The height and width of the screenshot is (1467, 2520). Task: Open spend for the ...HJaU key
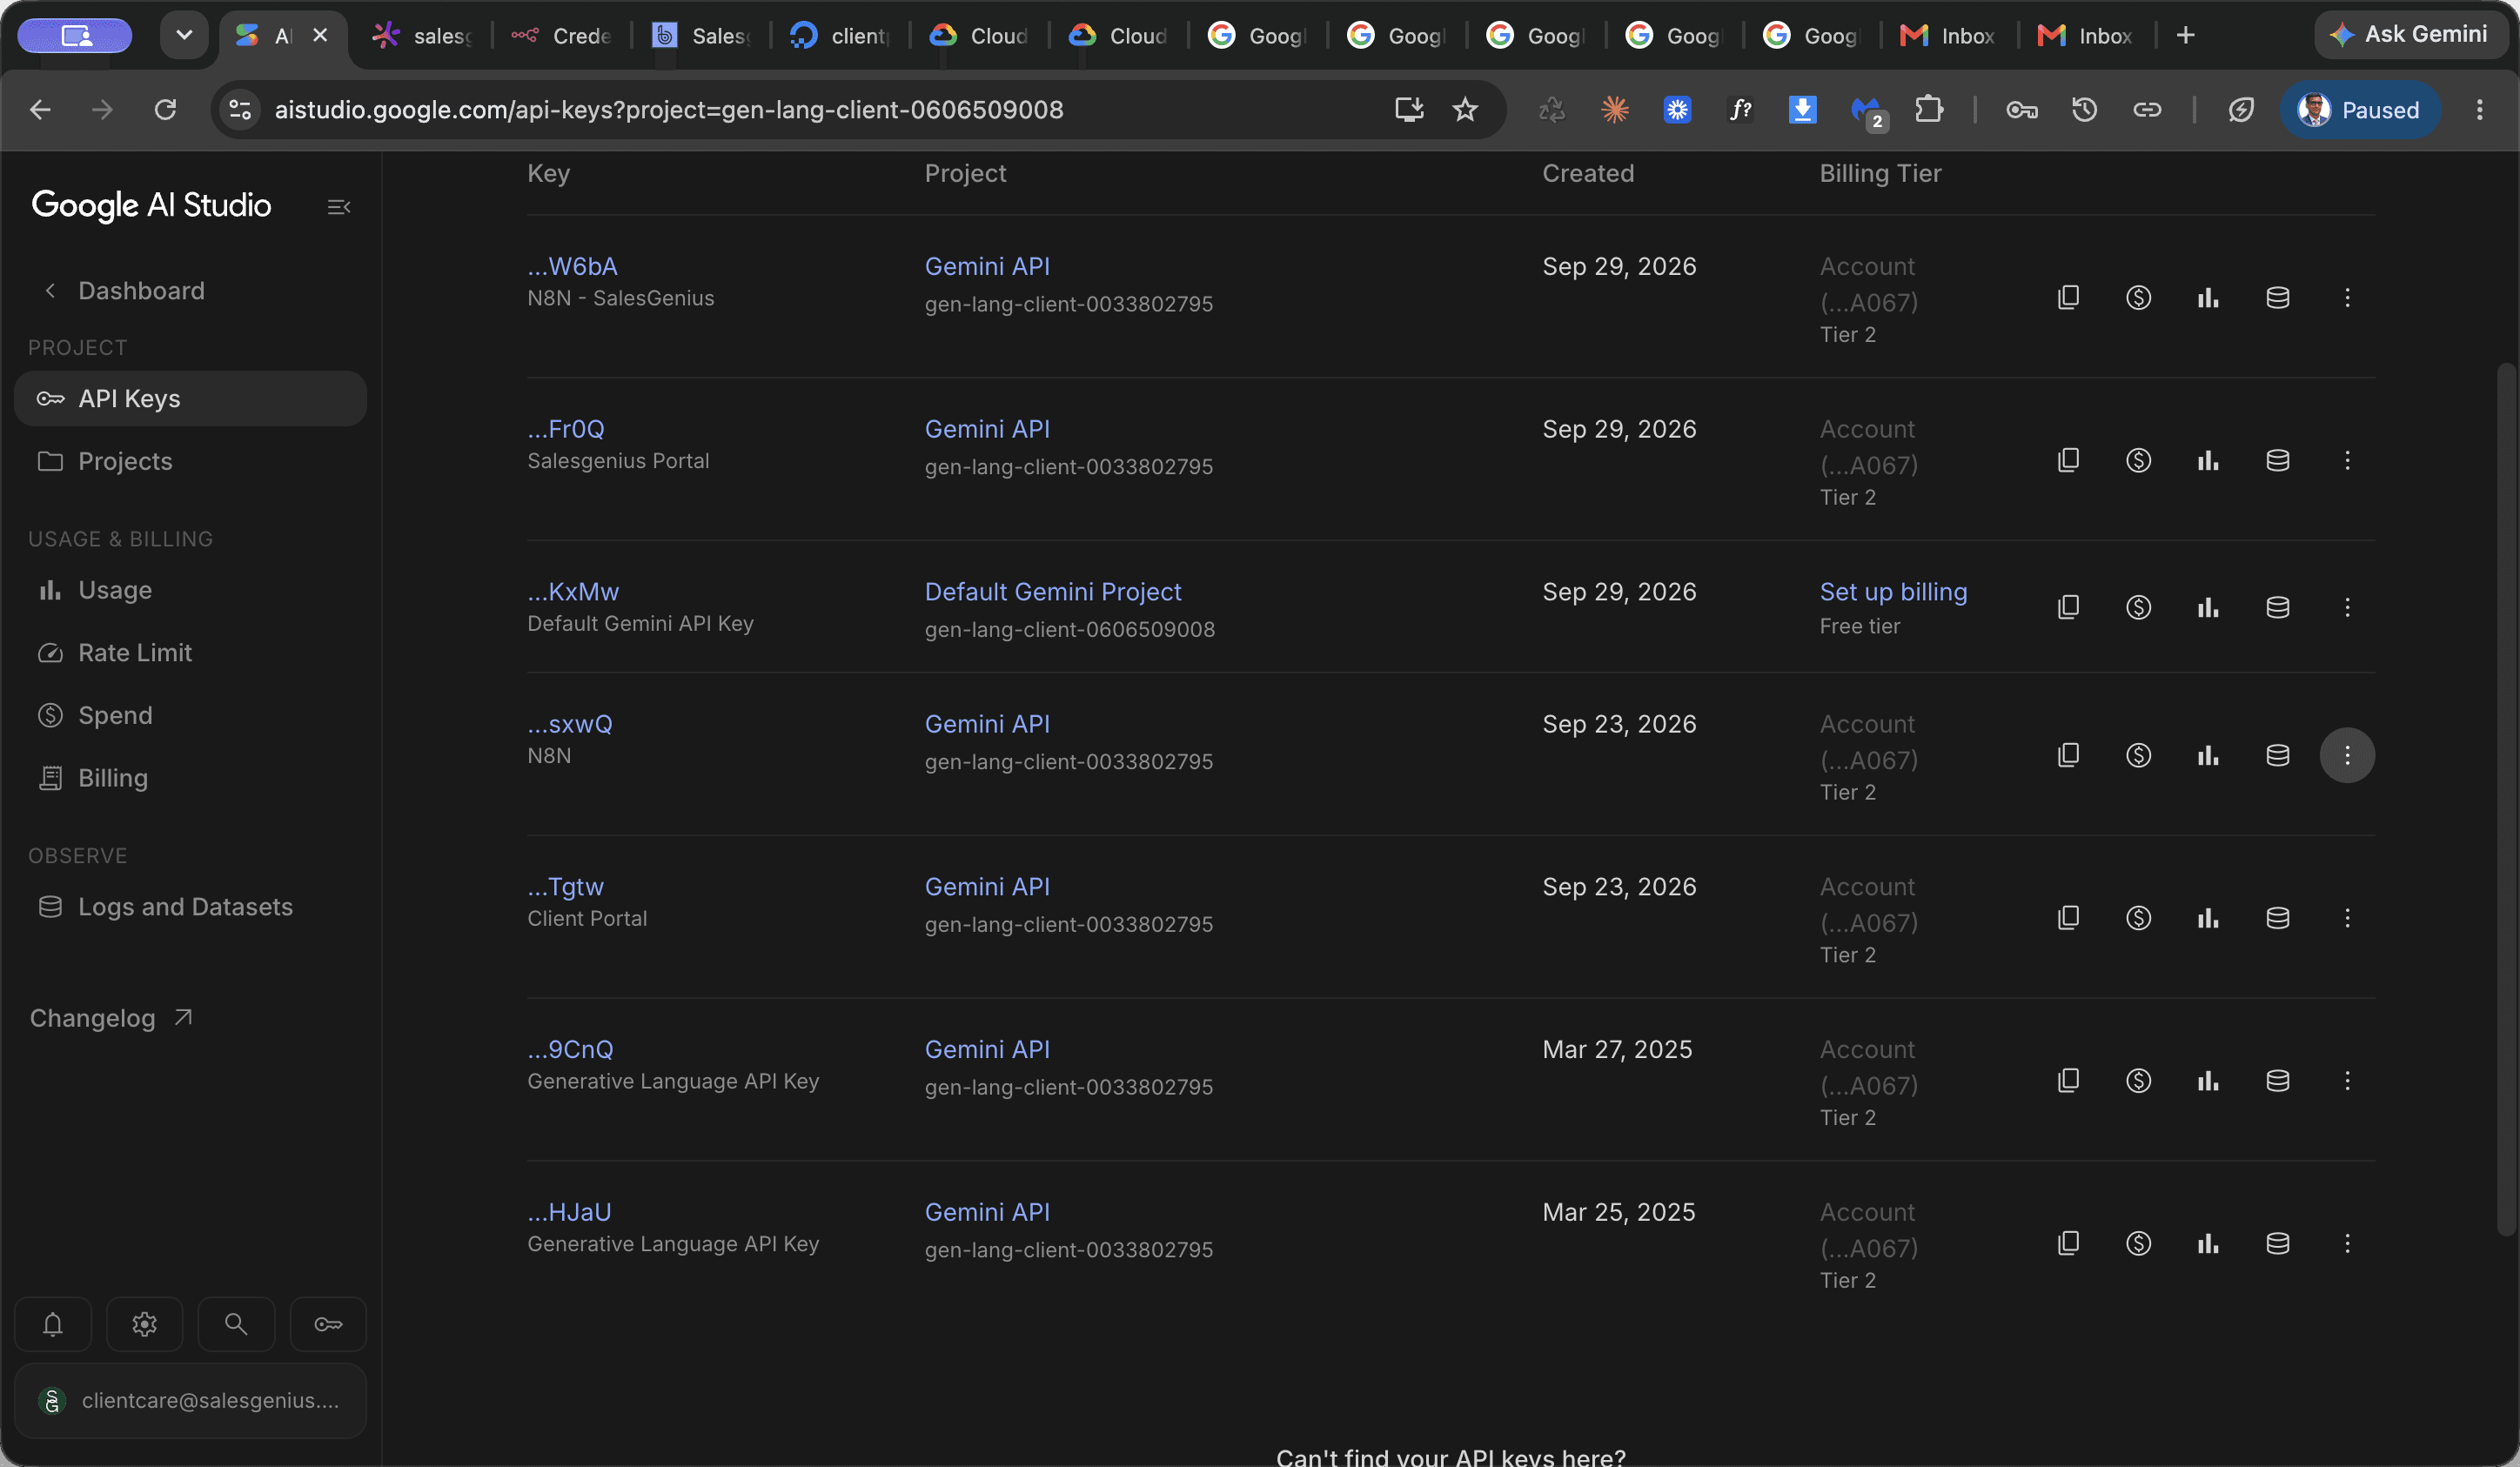point(2138,1243)
